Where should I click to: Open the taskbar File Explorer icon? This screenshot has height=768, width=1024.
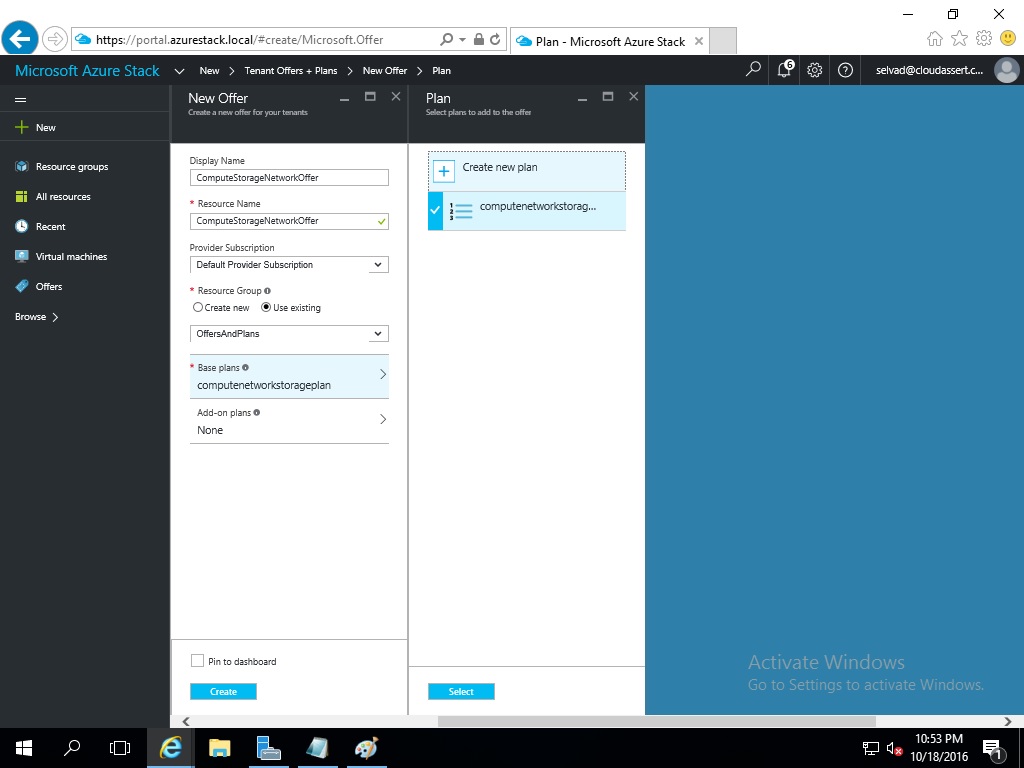pos(219,748)
